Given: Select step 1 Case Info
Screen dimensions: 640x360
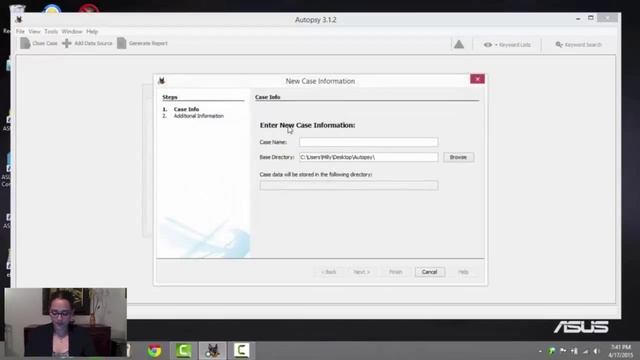Looking at the screenshot, I should 186,109.
